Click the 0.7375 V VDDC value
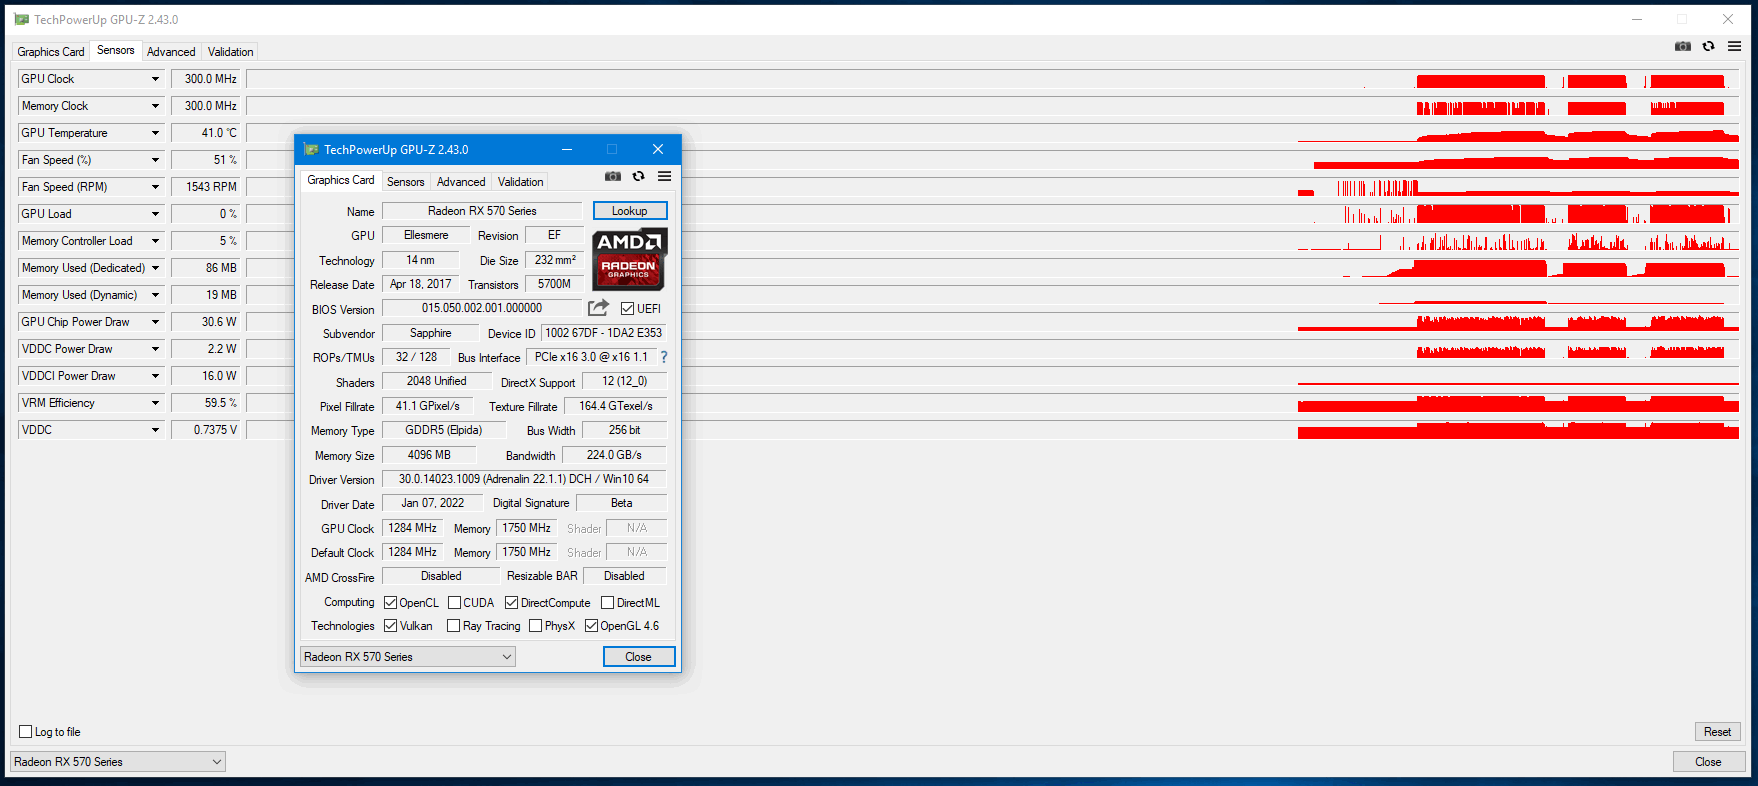Viewport: 1758px width, 786px height. 206,430
